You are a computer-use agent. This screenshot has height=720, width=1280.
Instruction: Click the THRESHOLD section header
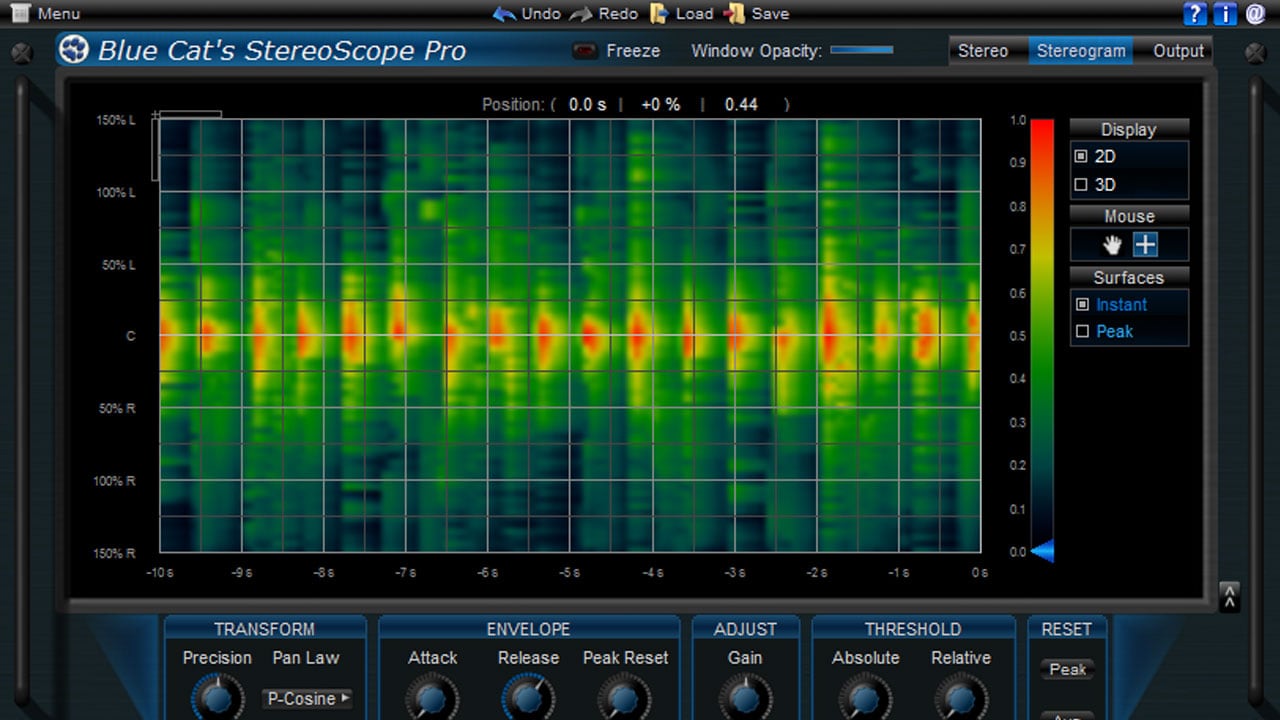(913, 629)
